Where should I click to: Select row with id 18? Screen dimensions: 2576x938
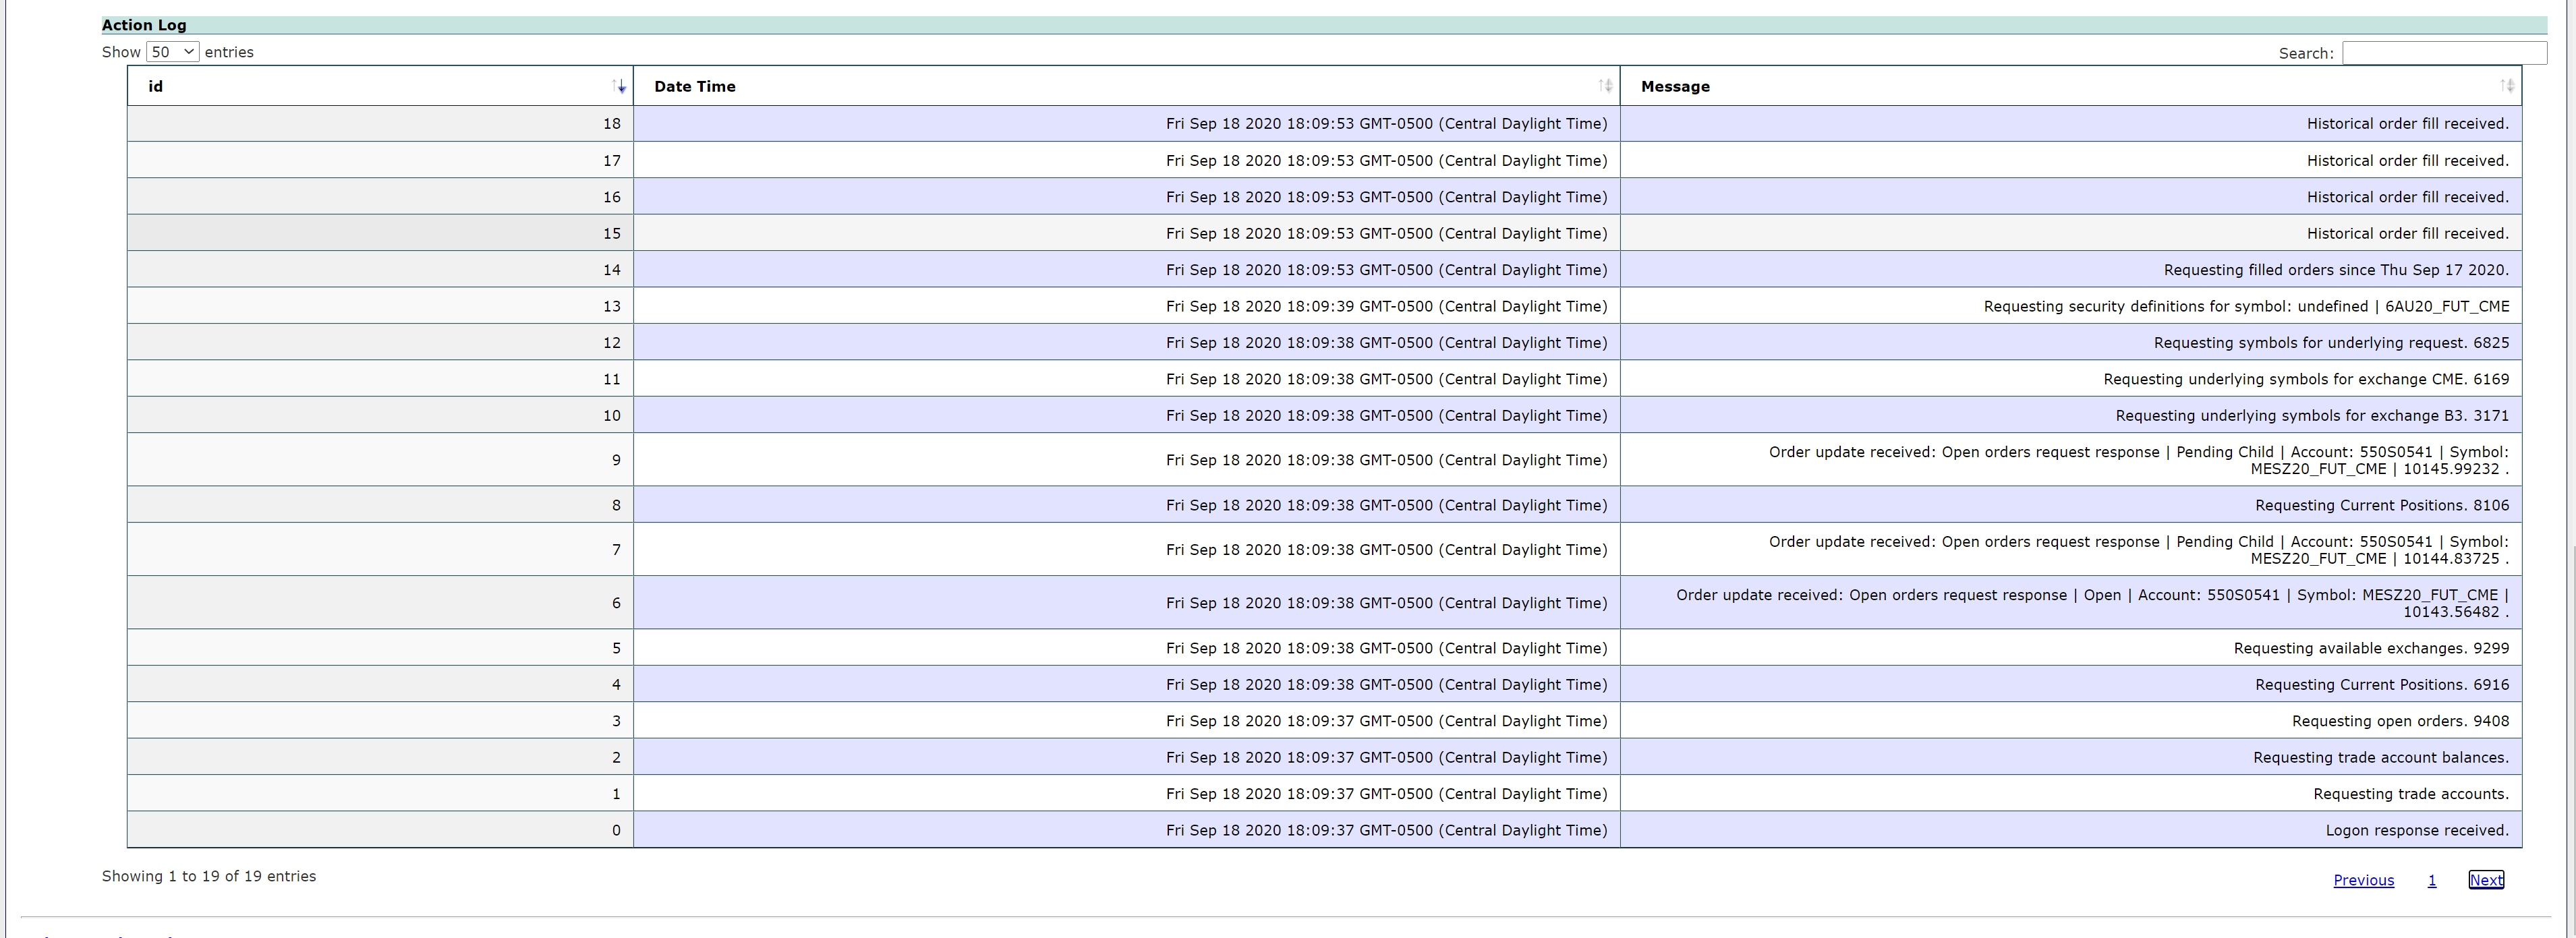[611, 124]
